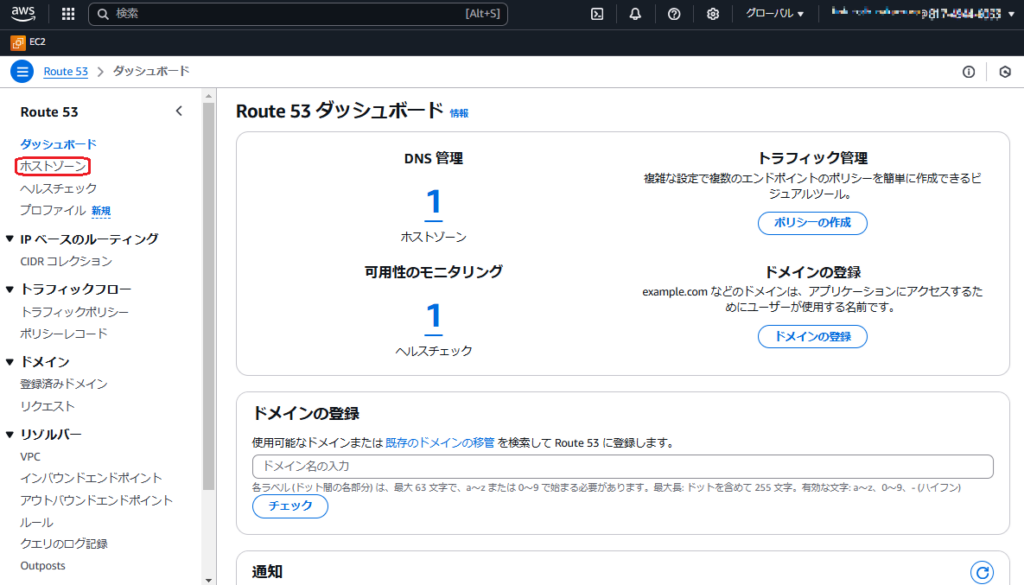
Task: Collapse the IP ベースのルーティング section
Action: click(x=10, y=239)
